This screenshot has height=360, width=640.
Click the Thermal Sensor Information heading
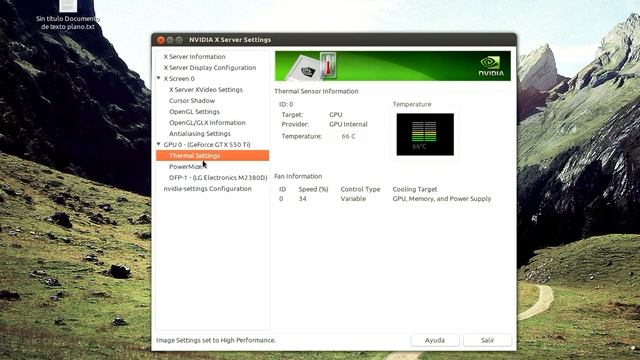[x=316, y=91]
